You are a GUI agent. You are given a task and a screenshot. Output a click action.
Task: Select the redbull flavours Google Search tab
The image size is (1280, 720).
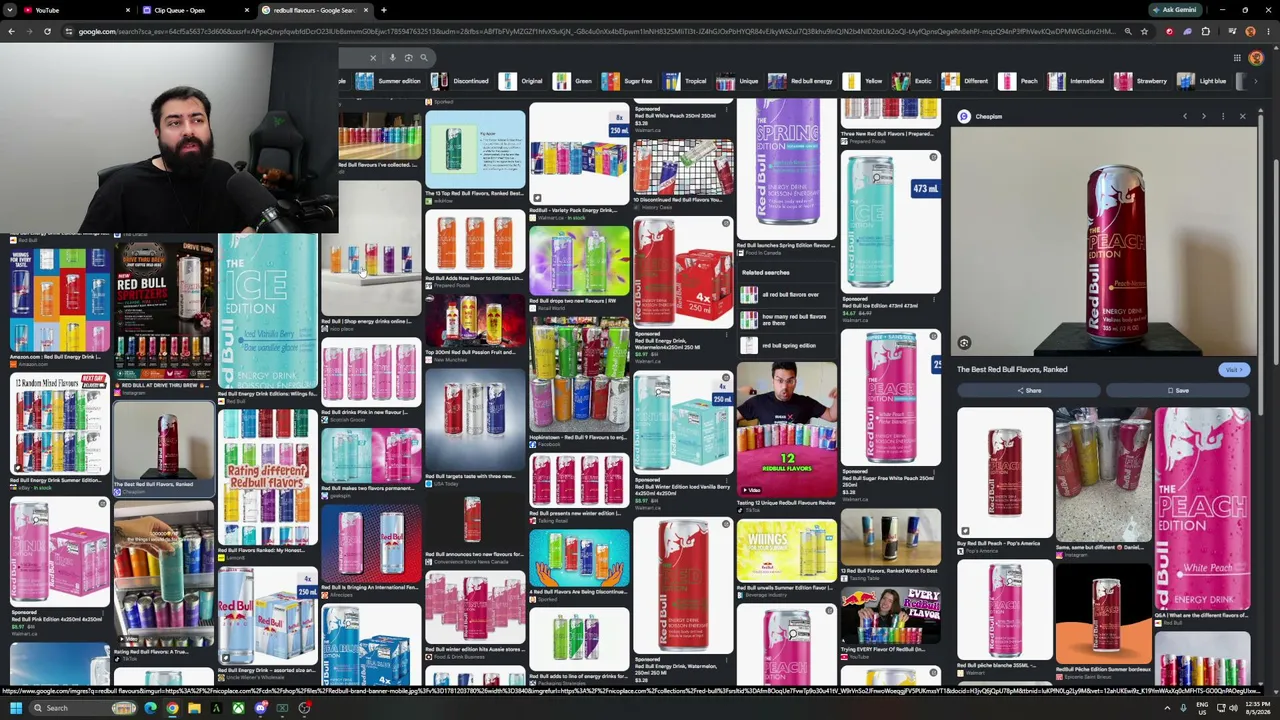[315, 10]
